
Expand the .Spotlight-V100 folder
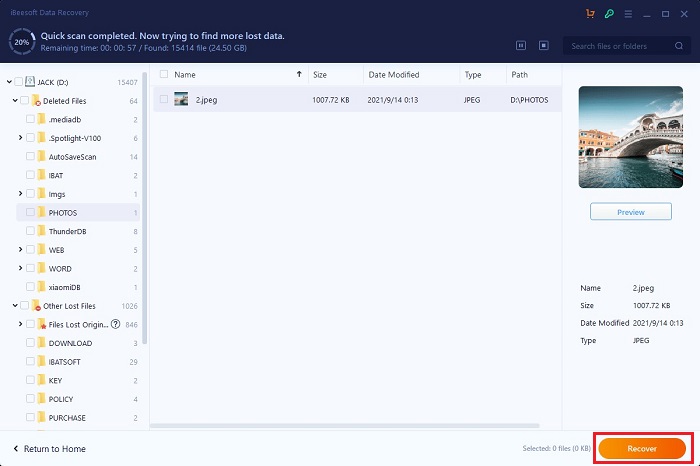[20, 138]
